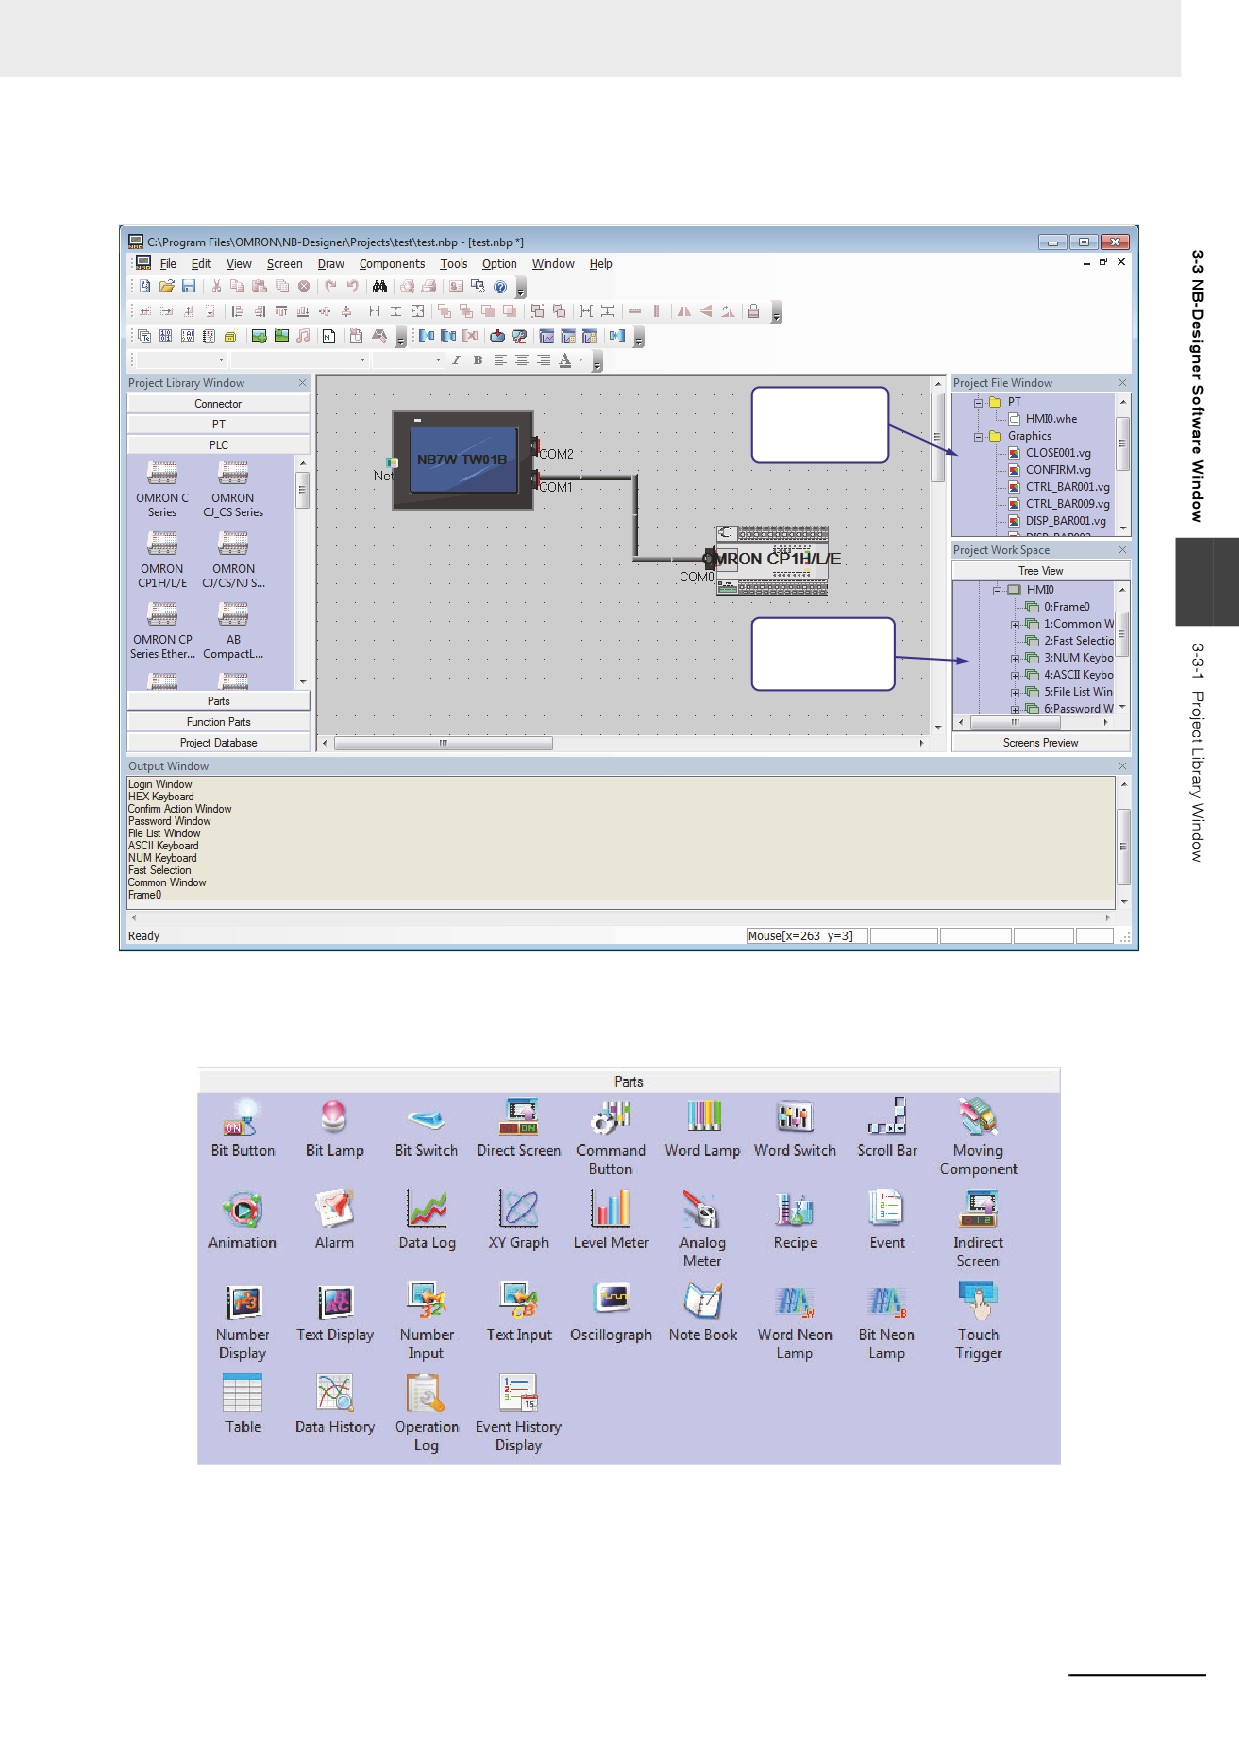Open the Window menu
1239x1754 pixels.
pyautogui.click(x=553, y=264)
